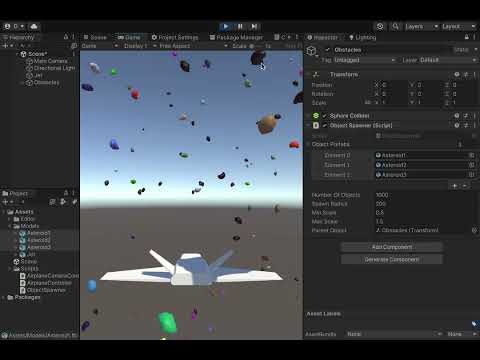Expand the Packages folder in Project
This screenshot has height=360, width=480.
click(4, 297)
